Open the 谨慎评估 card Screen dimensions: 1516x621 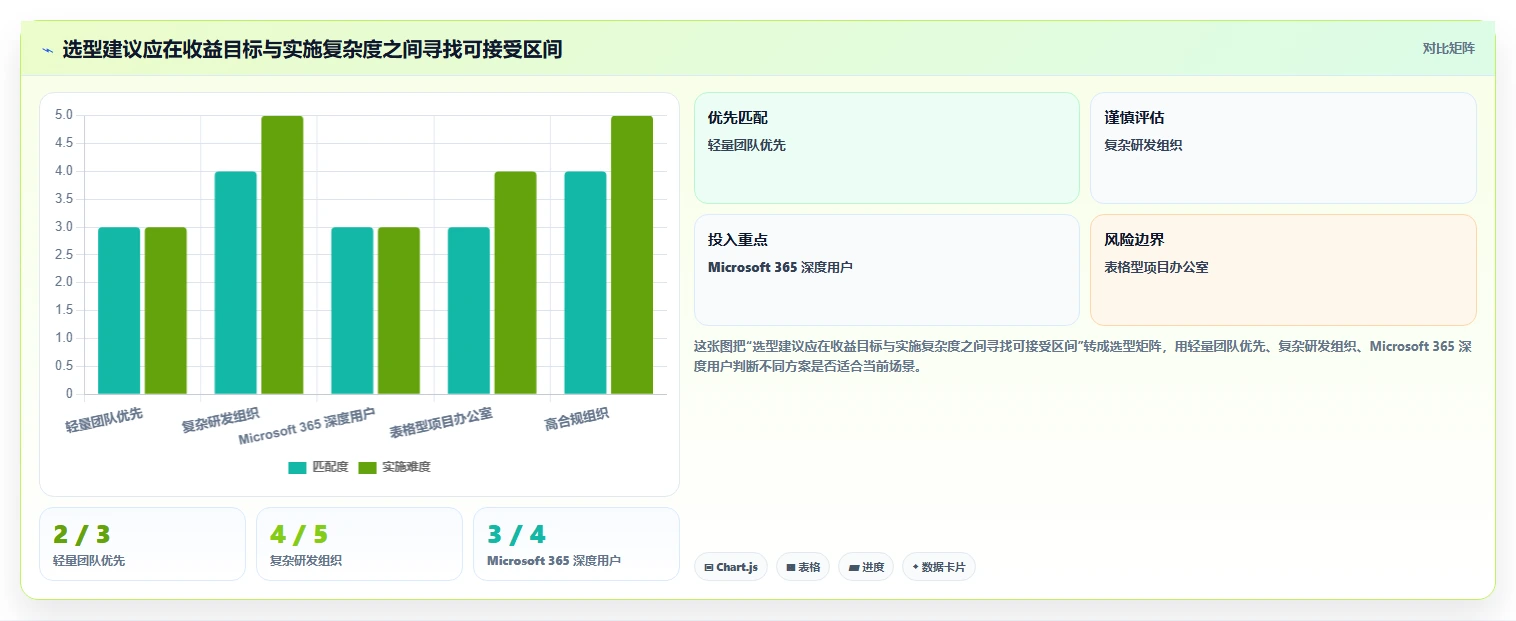[x=1283, y=148]
